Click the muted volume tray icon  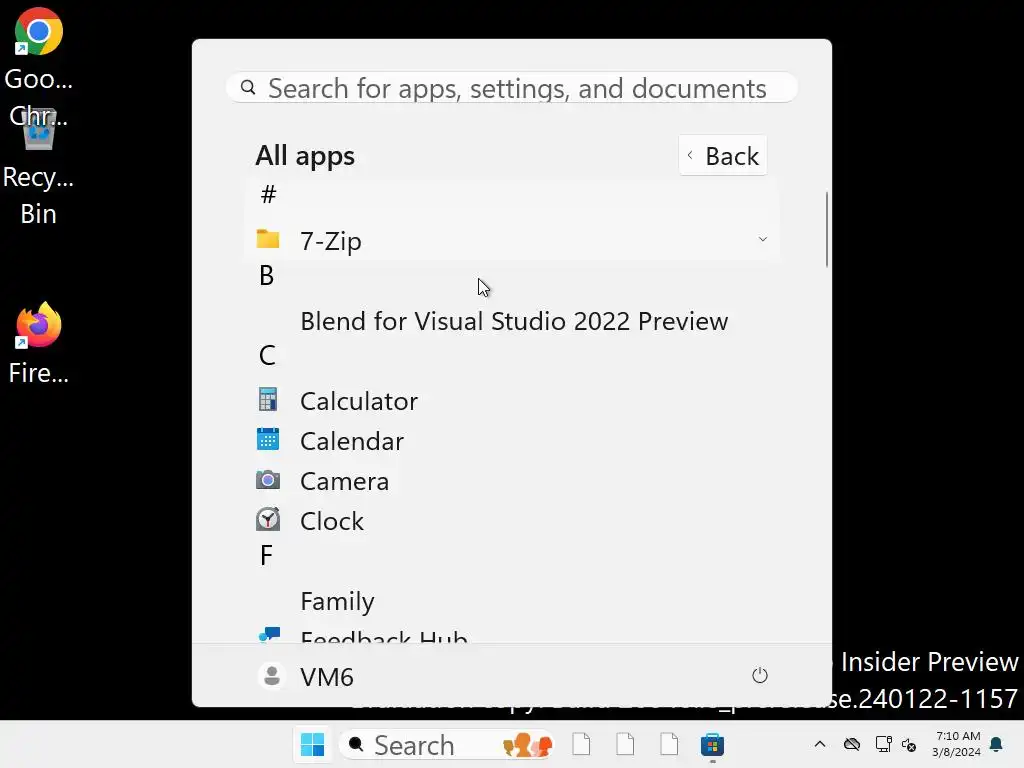coord(909,745)
